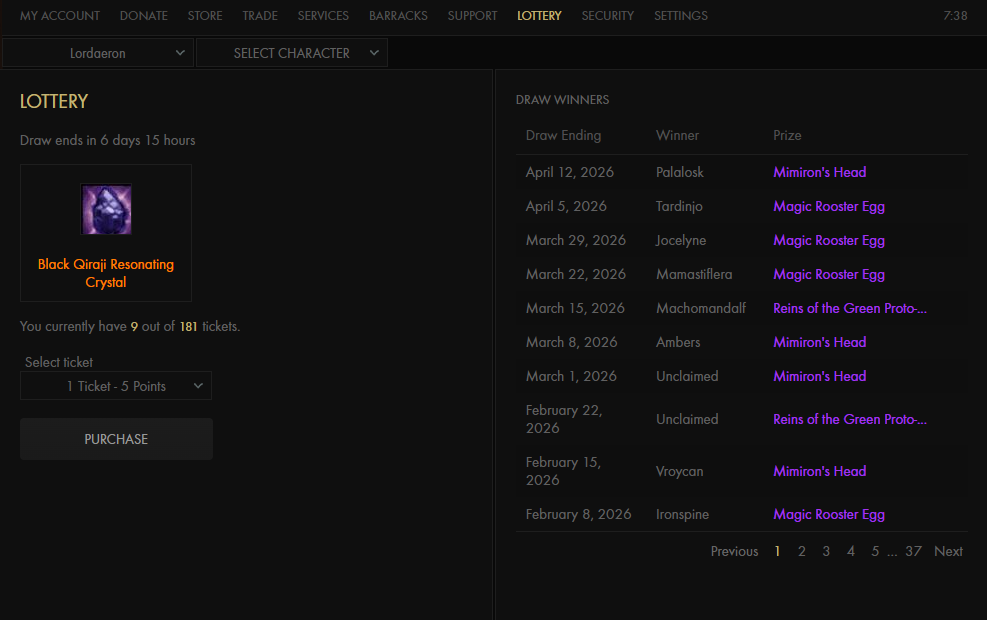987x620 pixels.
Task: Click the winner name Tardinjo
Action: point(679,206)
